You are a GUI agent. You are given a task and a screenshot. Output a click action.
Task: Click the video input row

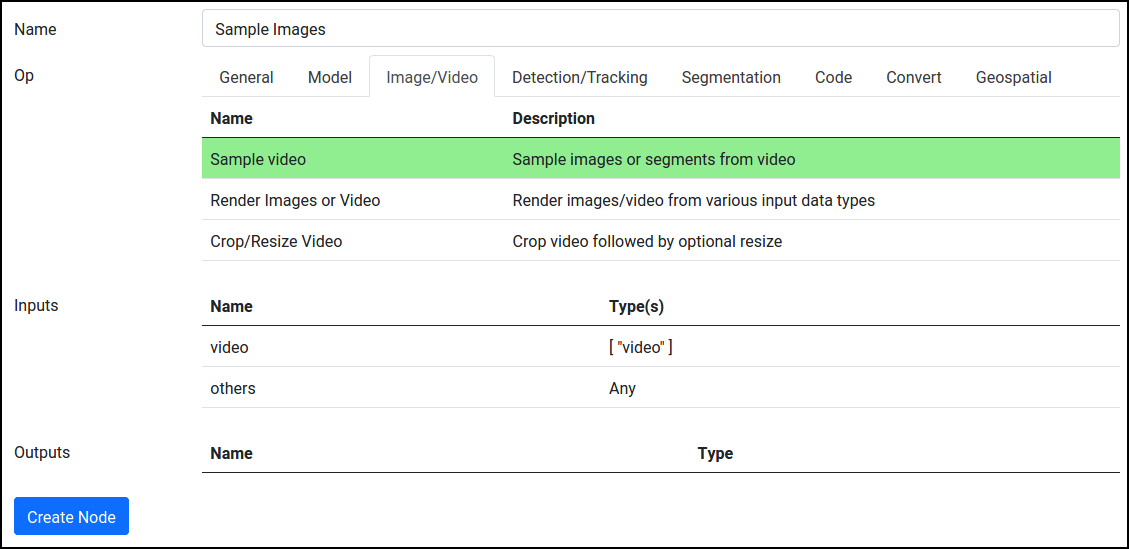(x=661, y=347)
